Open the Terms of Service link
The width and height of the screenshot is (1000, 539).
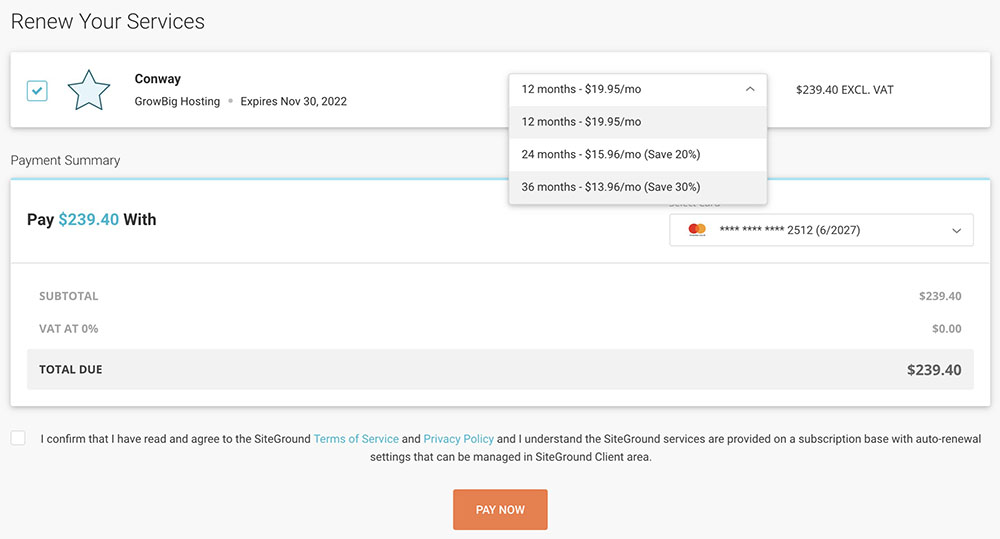pyautogui.click(x=356, y=439)
